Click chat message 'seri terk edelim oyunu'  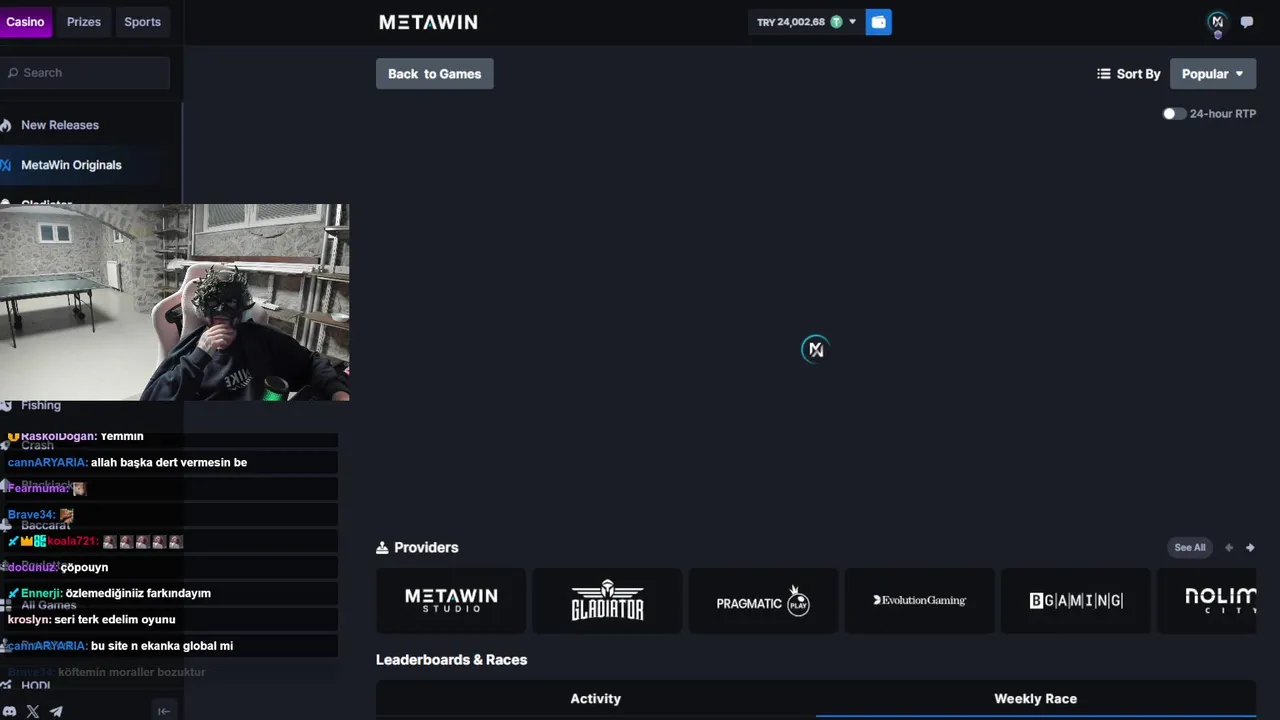pos(115,620)
